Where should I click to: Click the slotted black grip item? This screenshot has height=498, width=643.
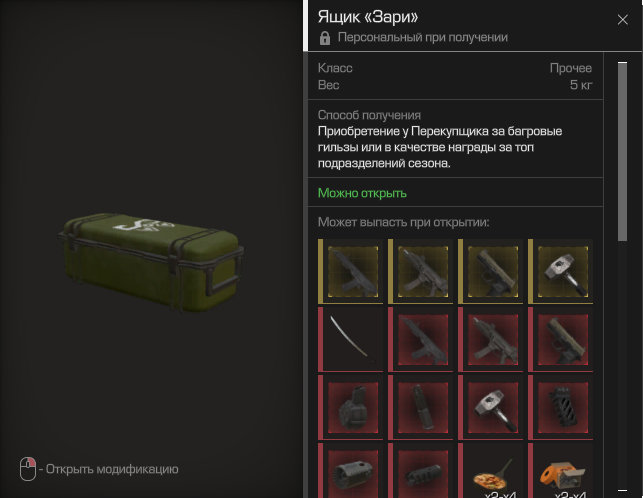[x=561, y=407]
